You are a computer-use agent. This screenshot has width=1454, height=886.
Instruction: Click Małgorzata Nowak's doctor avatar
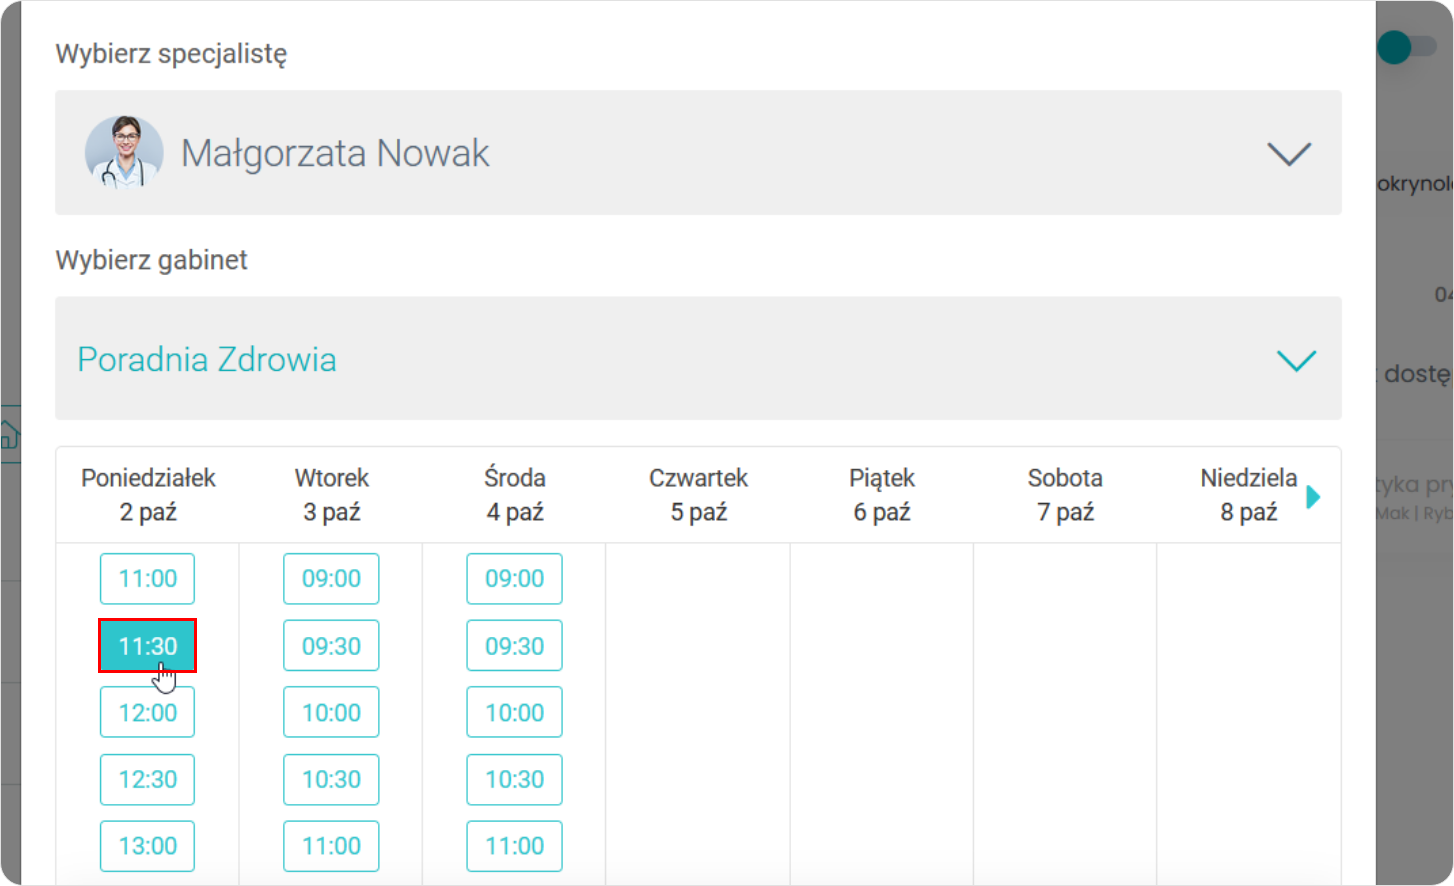124,153
